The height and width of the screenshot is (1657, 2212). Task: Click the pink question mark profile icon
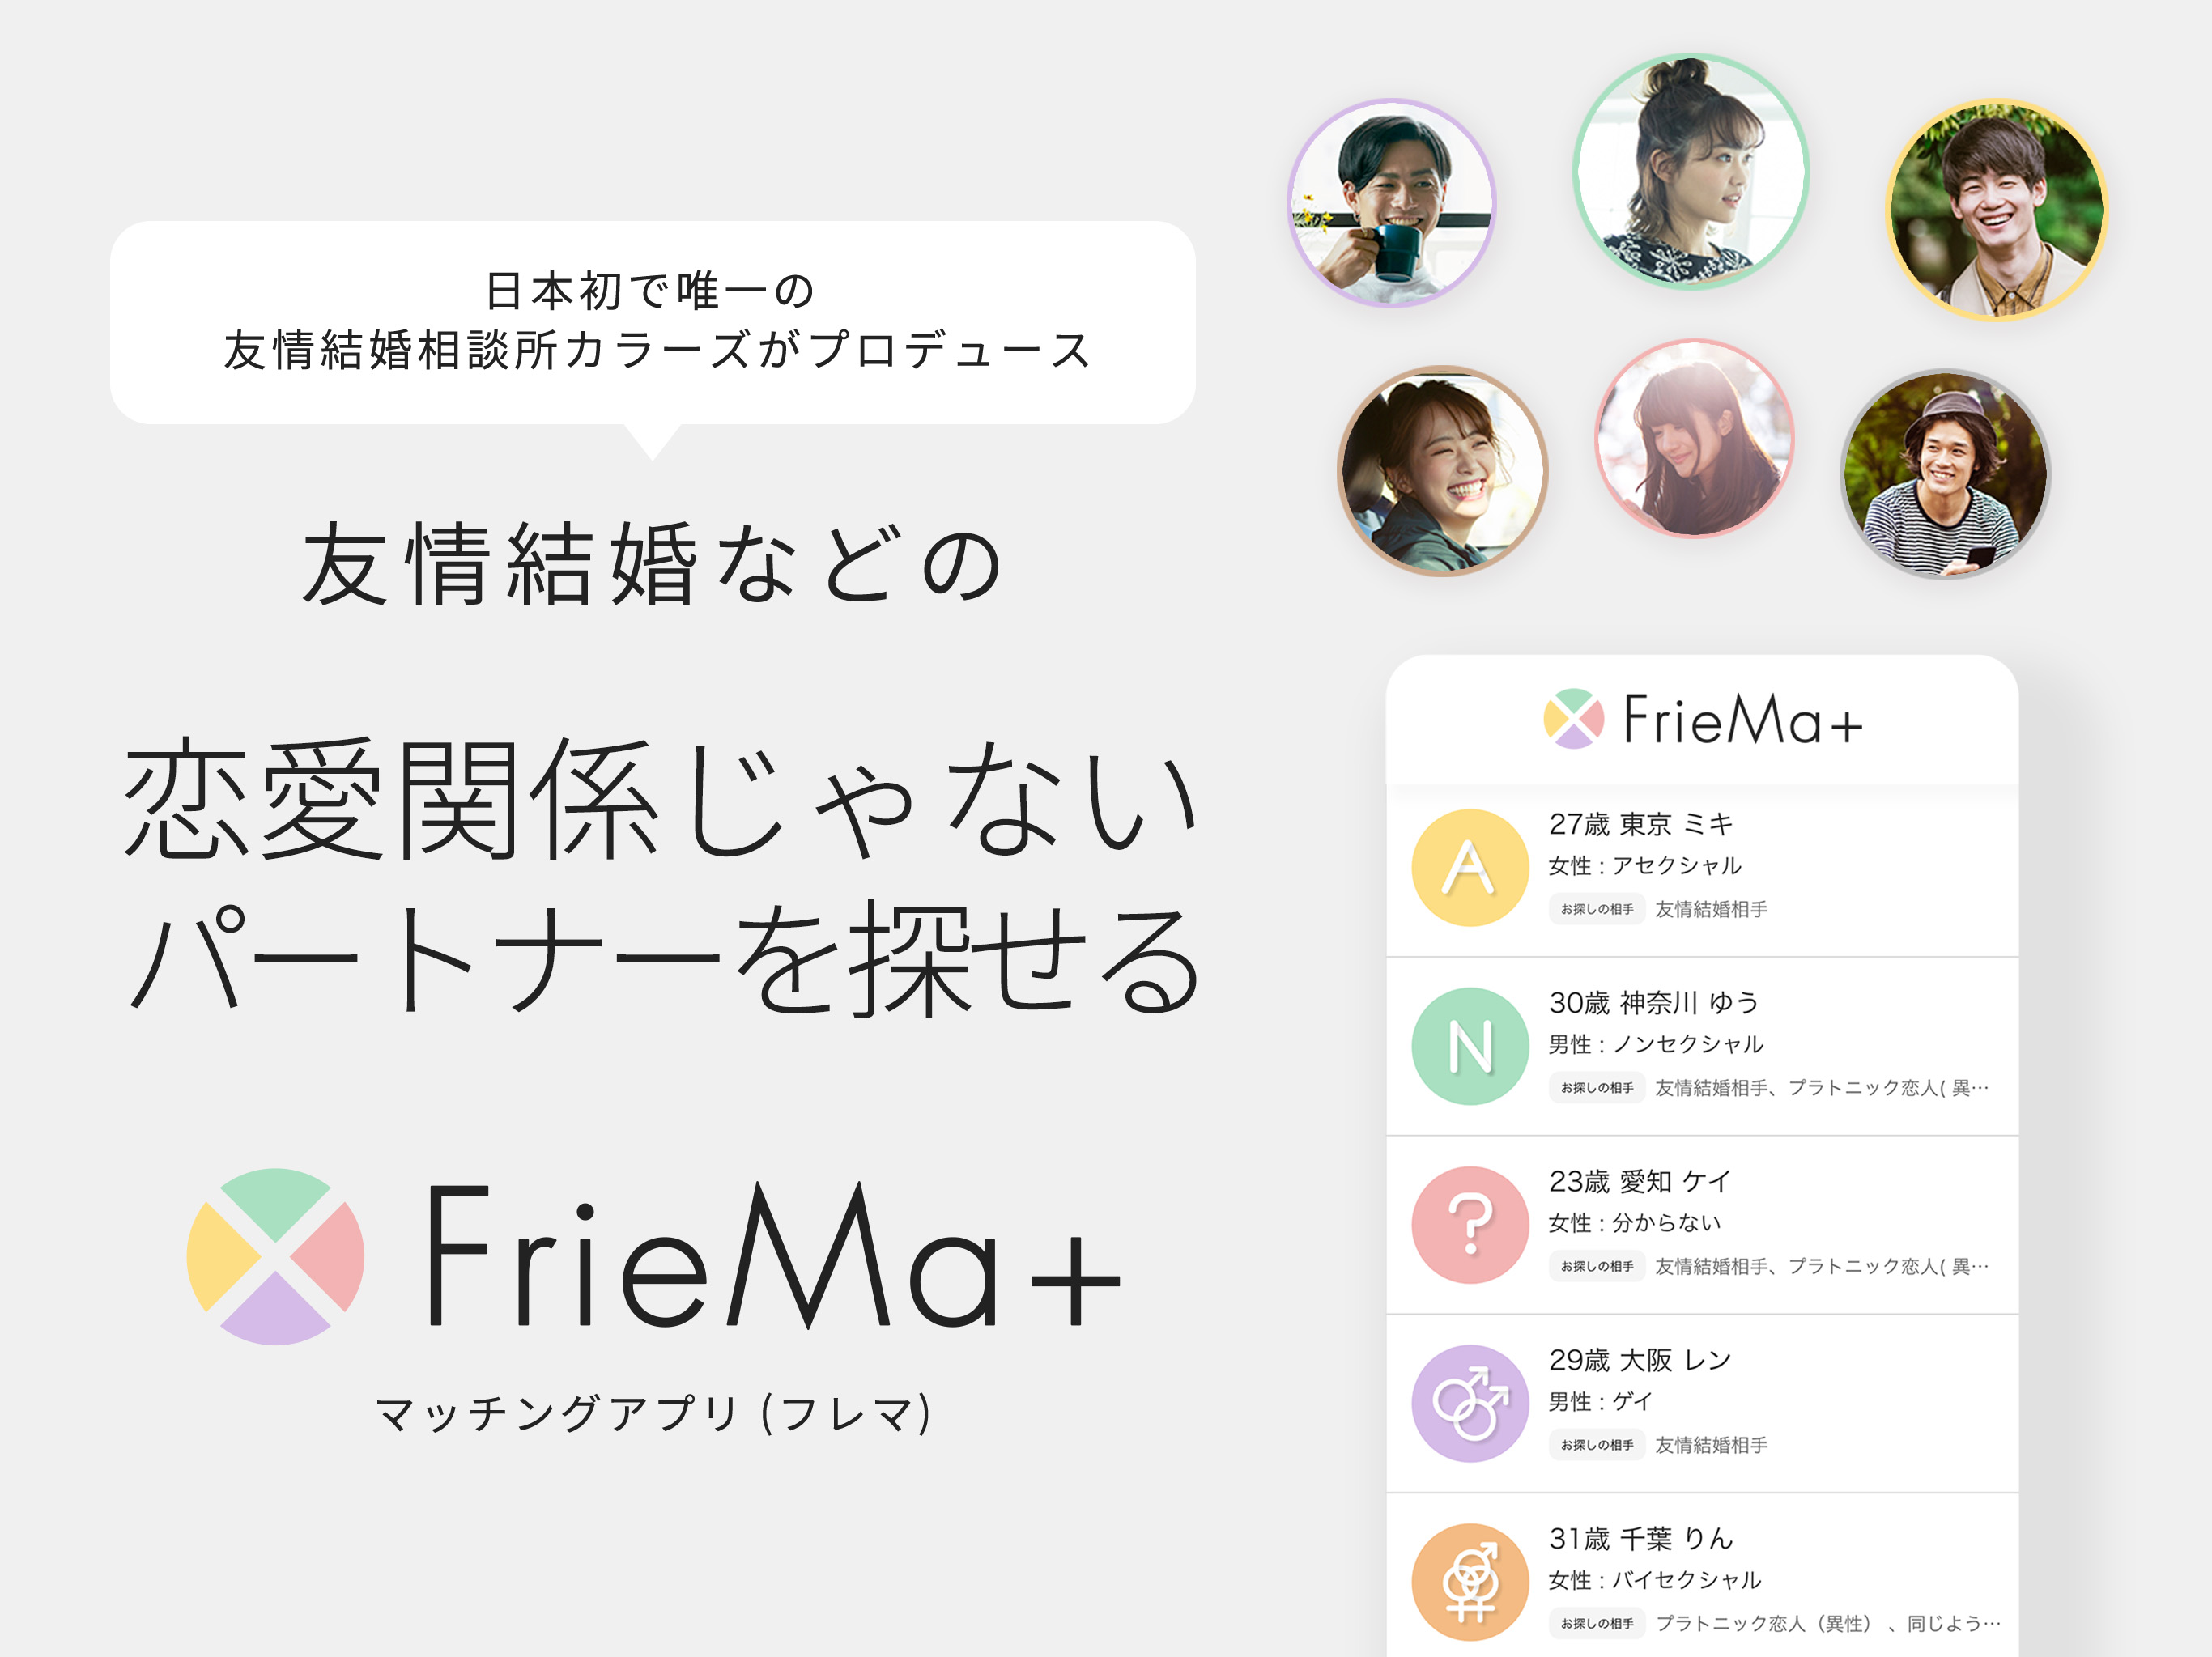coord(1469,1224)
